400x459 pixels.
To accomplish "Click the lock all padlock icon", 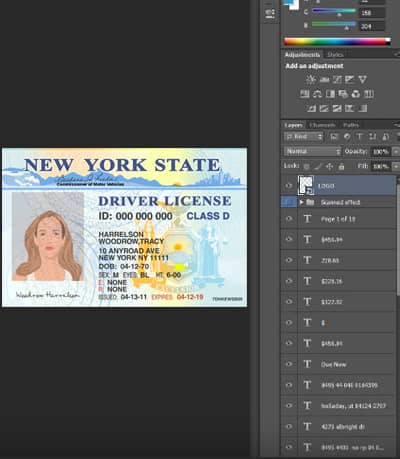I will (x=341, y=166).
